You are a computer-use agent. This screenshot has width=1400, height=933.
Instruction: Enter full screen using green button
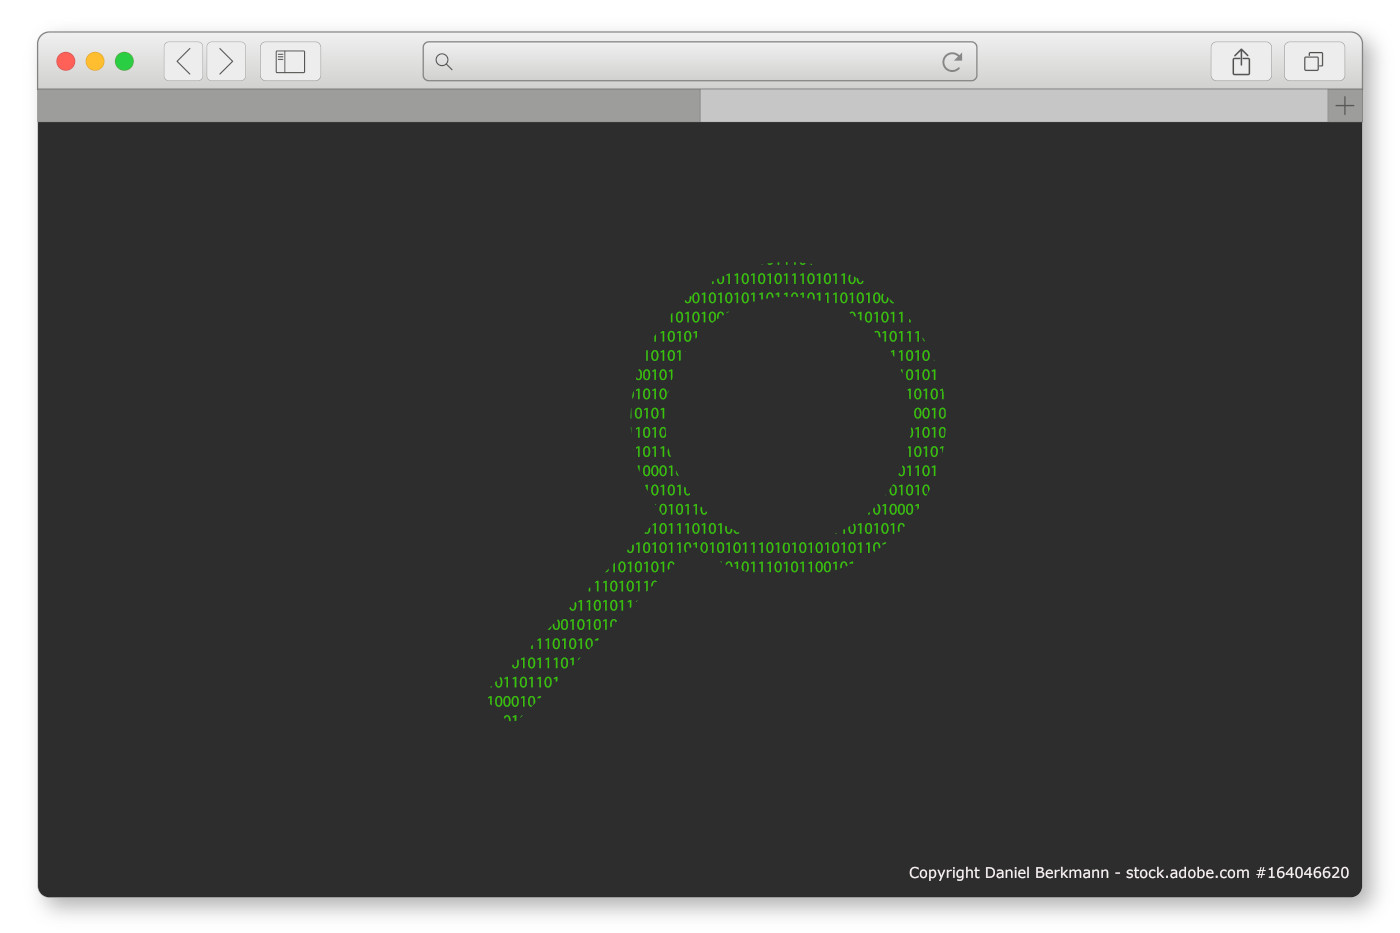tap(124, 61)
